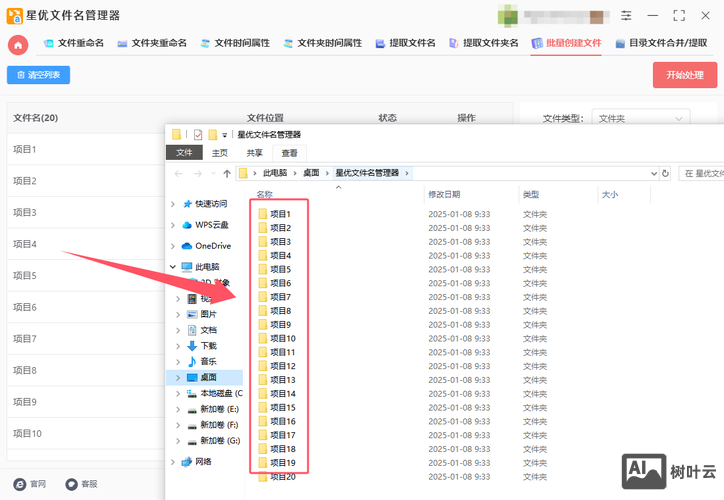This screenshot has height=500, width=724.
Task: Switch to 文件夹时间属性 tab
Action: coord(323,43)
